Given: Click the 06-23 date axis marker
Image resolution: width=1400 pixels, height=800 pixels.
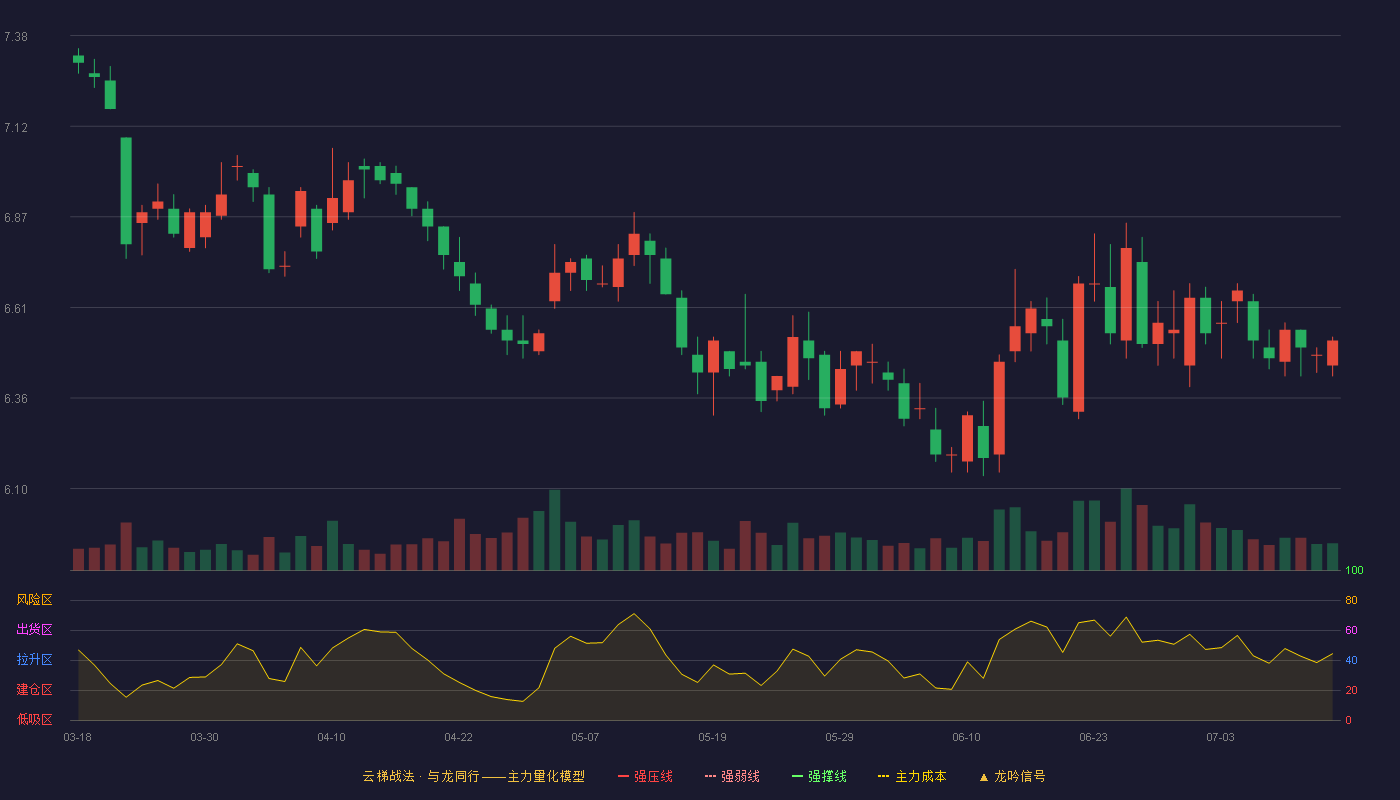Looking at the screenshot, I should click(x=1093, y=737).
